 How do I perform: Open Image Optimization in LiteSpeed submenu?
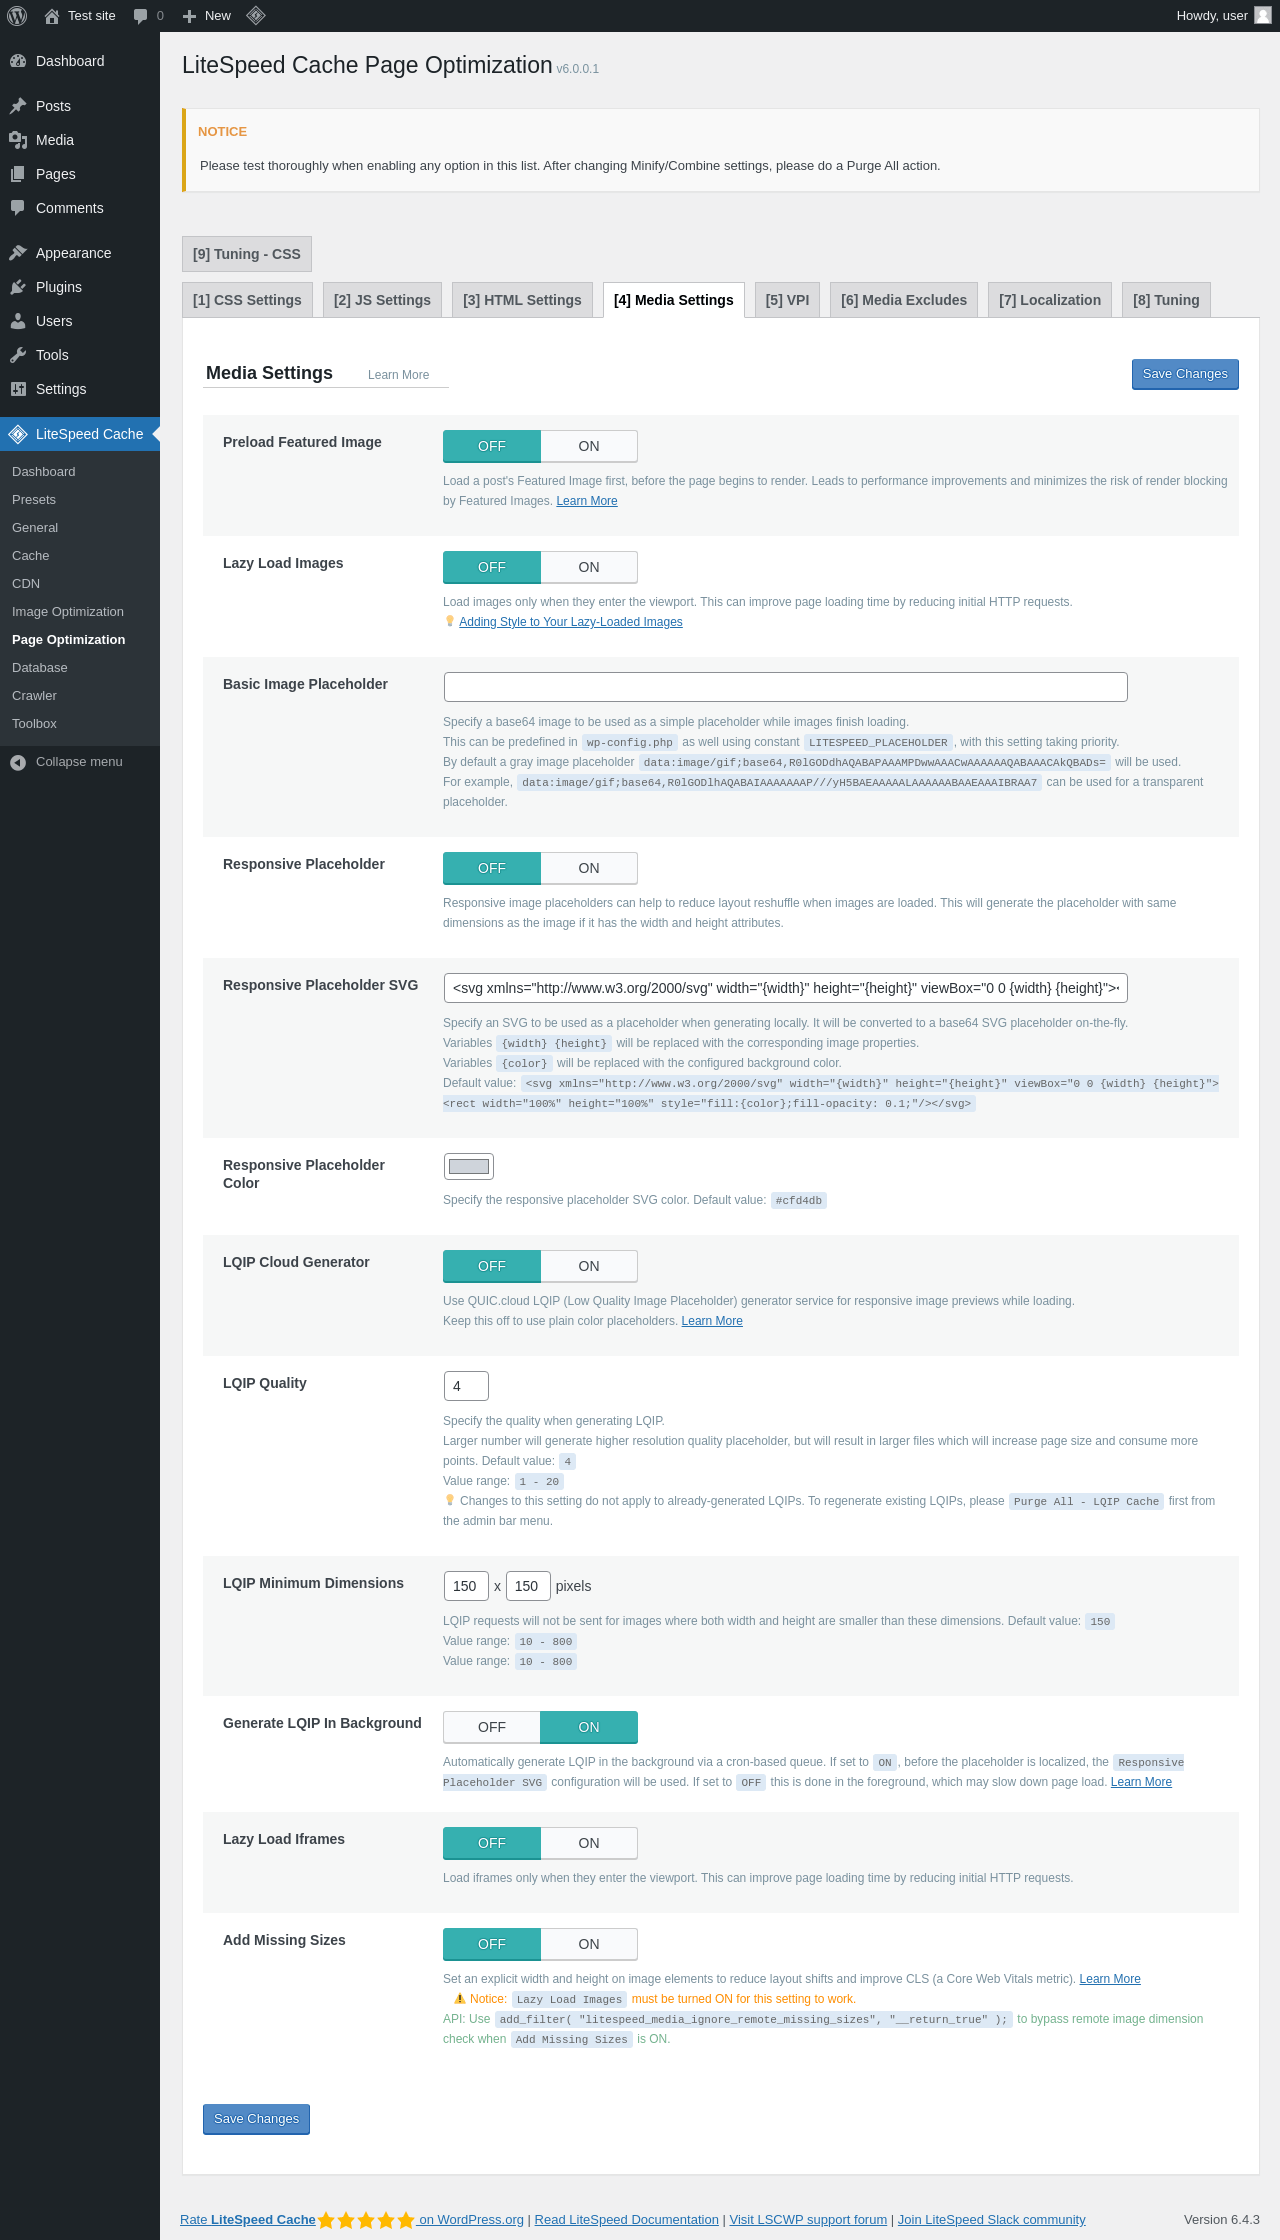68,612
